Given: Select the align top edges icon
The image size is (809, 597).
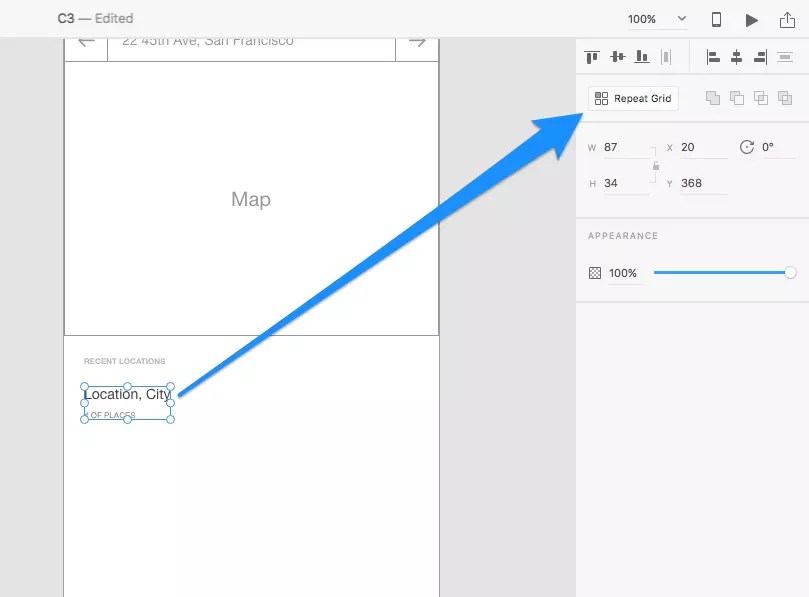Looking at the screenshot, I should 591,57.
